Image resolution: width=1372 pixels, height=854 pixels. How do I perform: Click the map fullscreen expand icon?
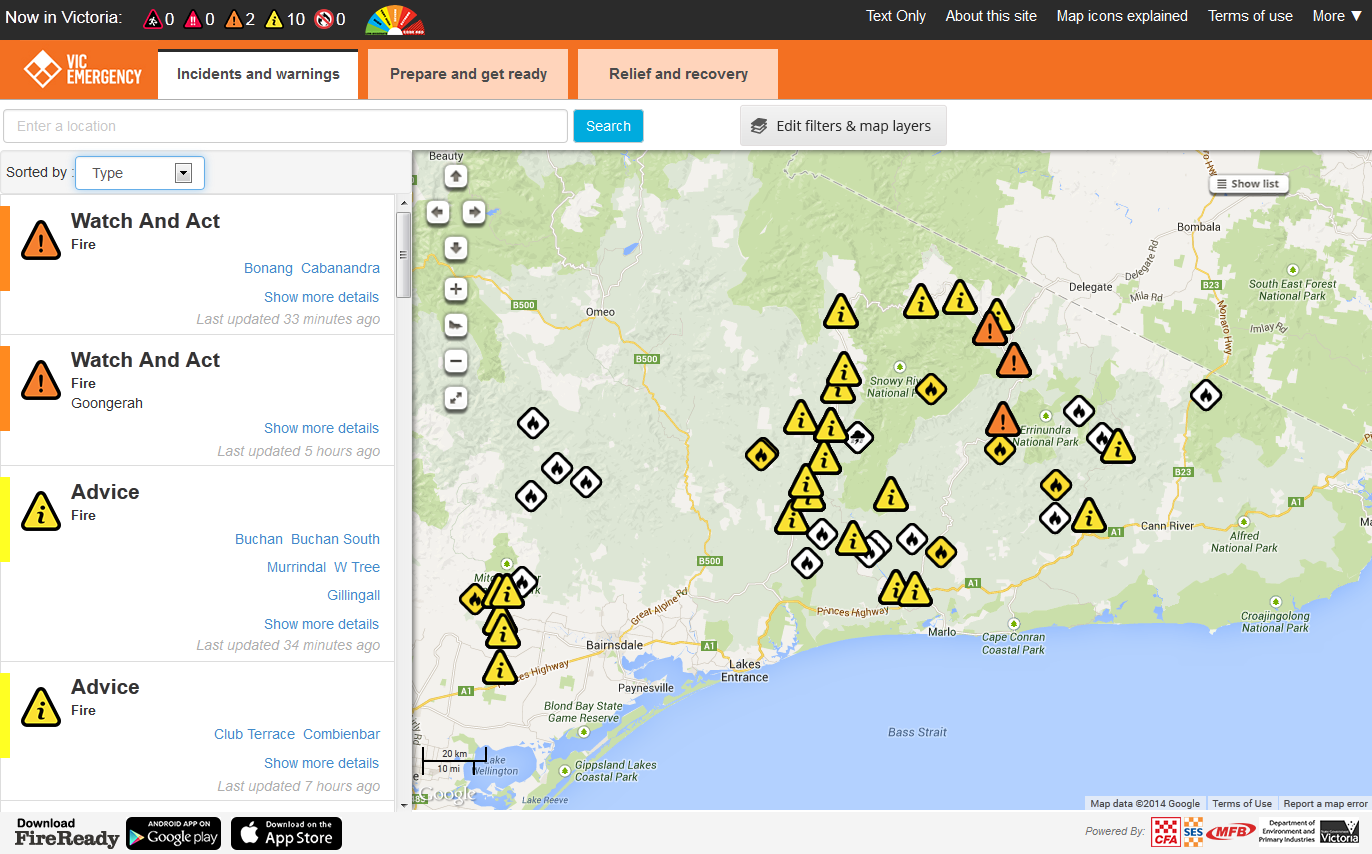click(x=456, y=398)
